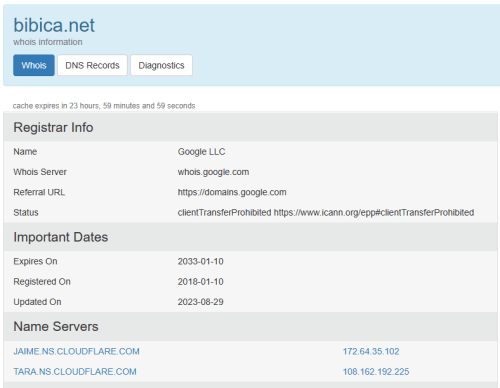
Task: Open the Whois tab
Action: pyautogui.click(x=34, y=65)
